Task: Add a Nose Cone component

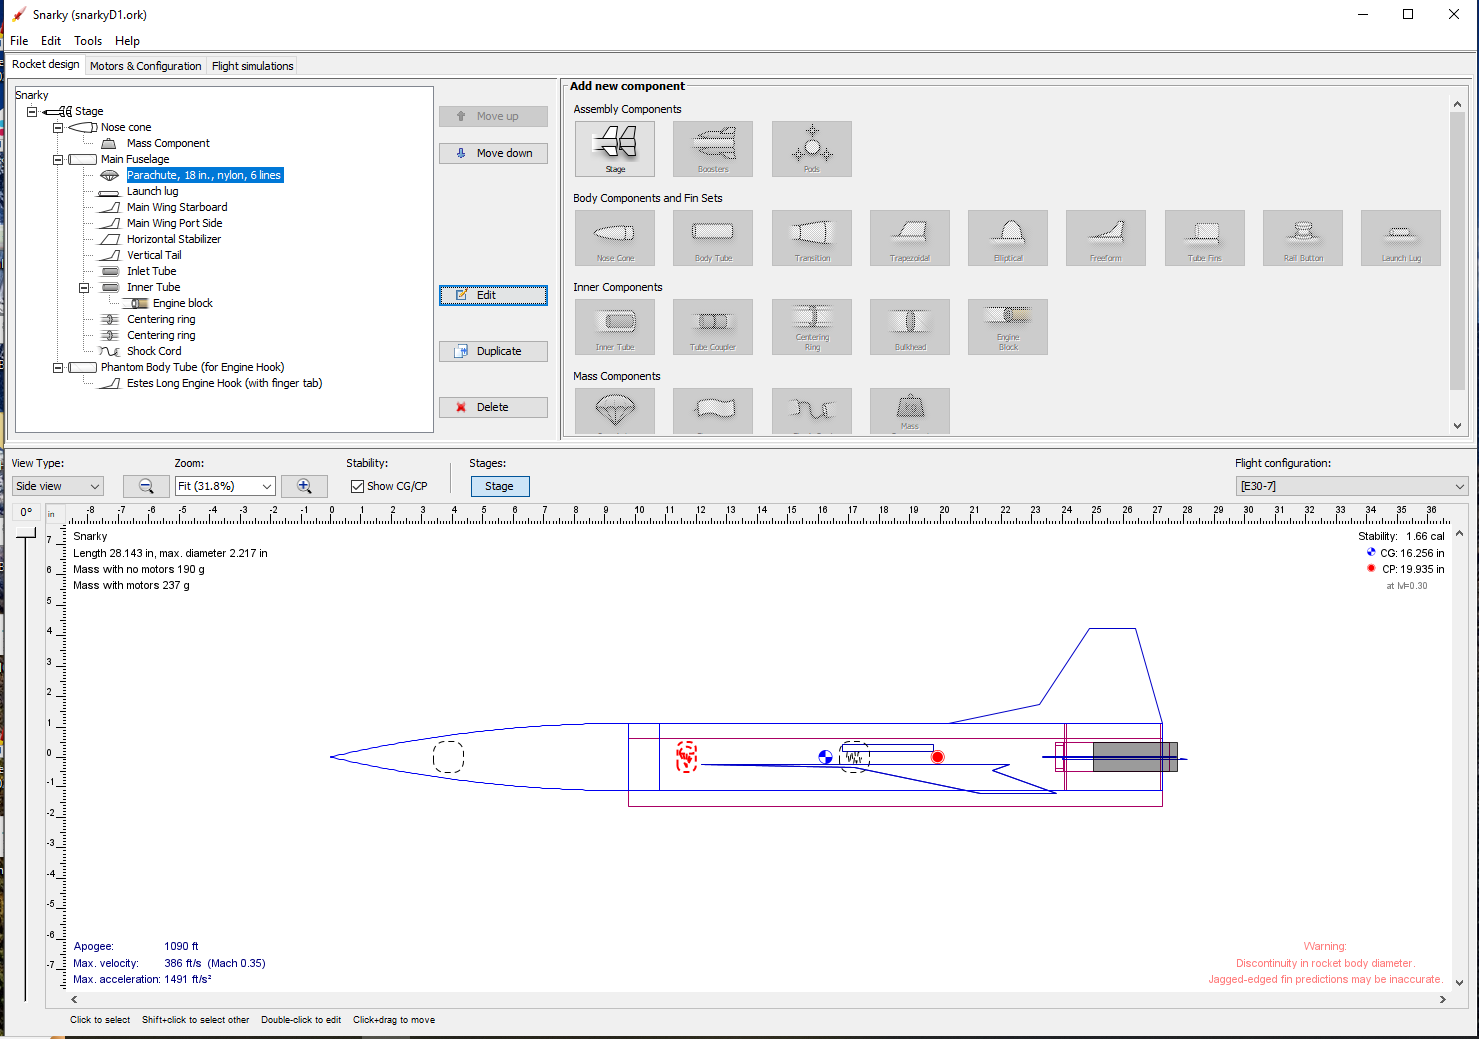Action: point(614,238)
